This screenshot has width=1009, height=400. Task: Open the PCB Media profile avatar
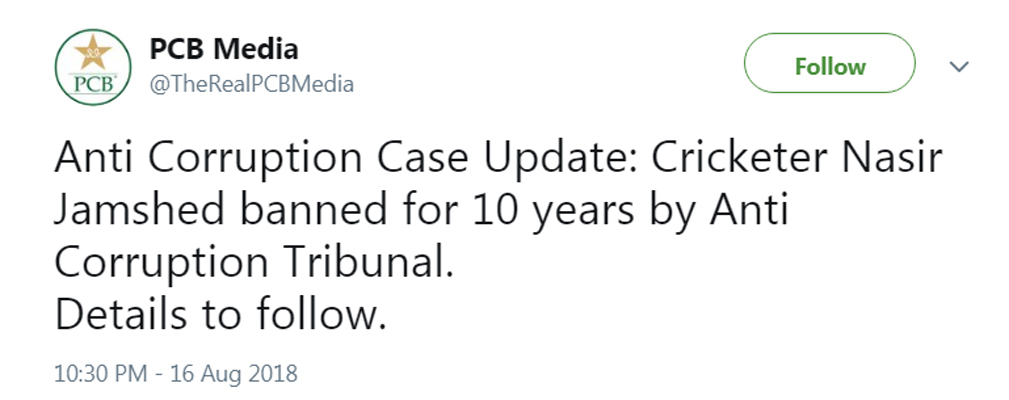[x=93, y=67]
